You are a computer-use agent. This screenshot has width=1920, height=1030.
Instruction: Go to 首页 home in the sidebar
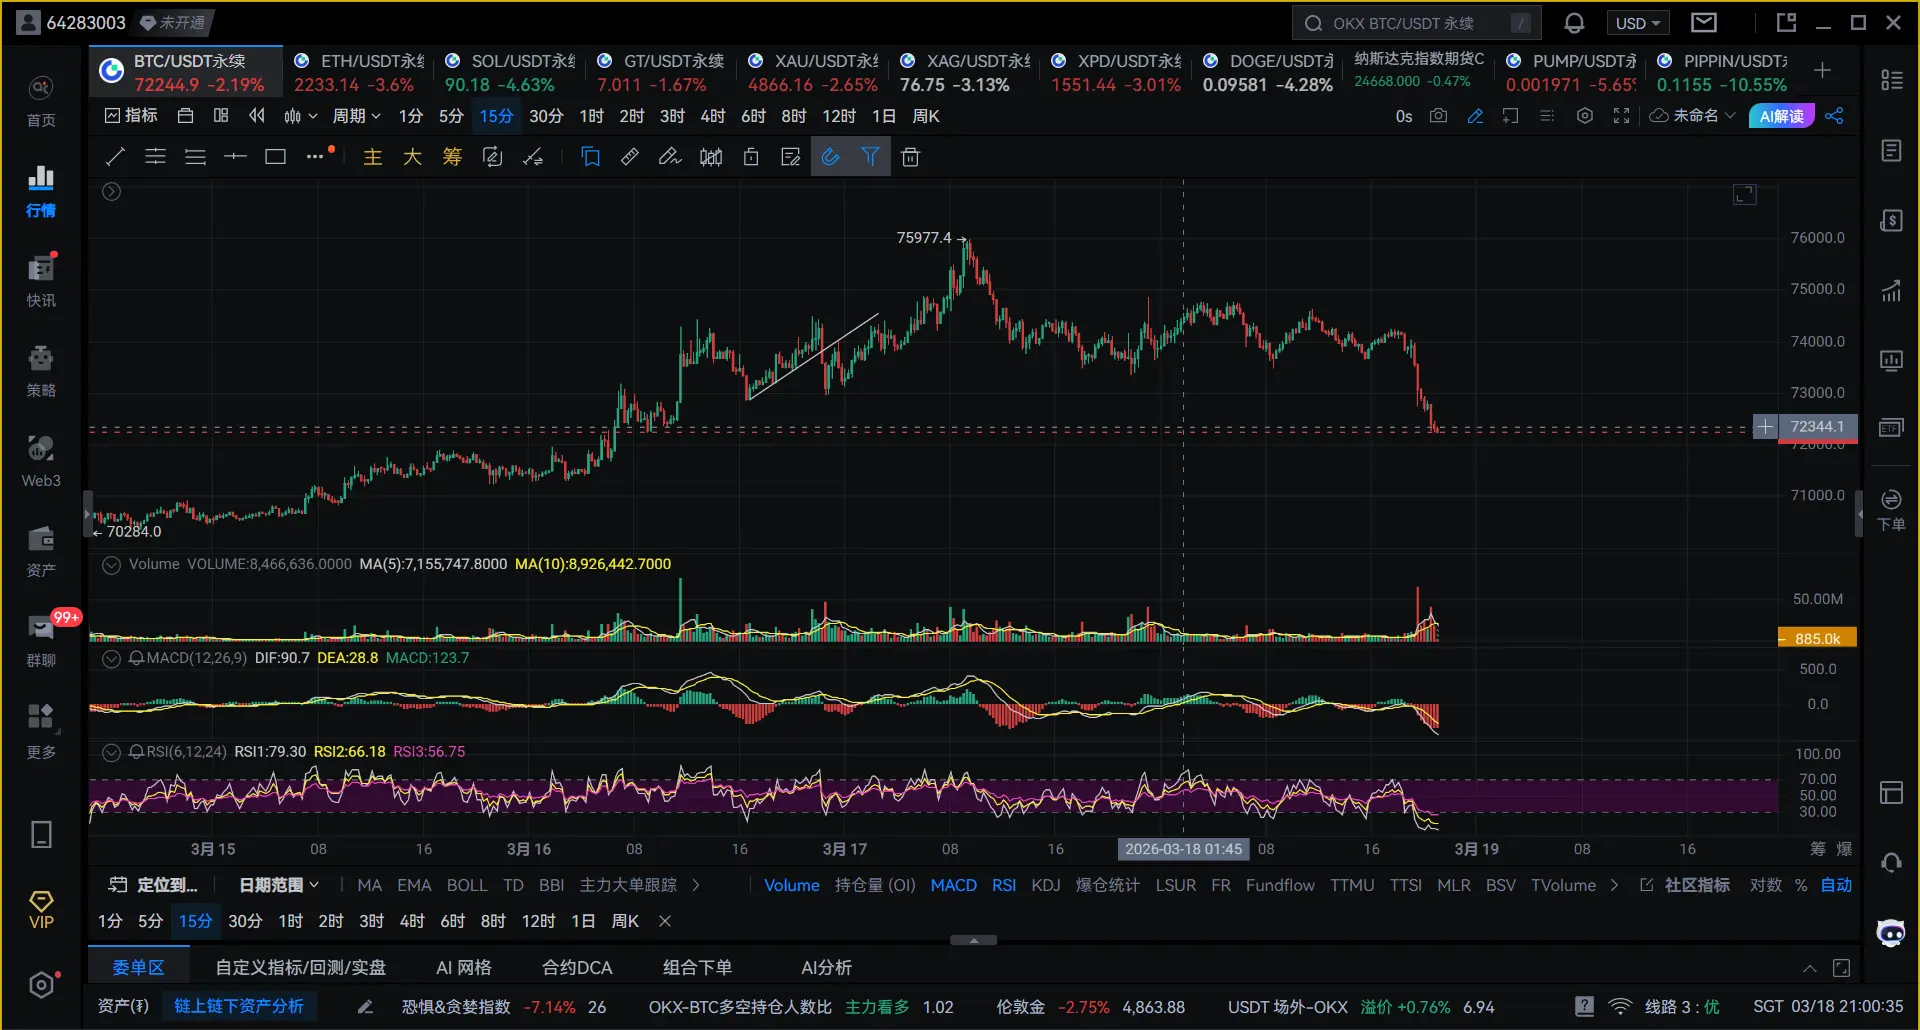[x=41, y=102]
